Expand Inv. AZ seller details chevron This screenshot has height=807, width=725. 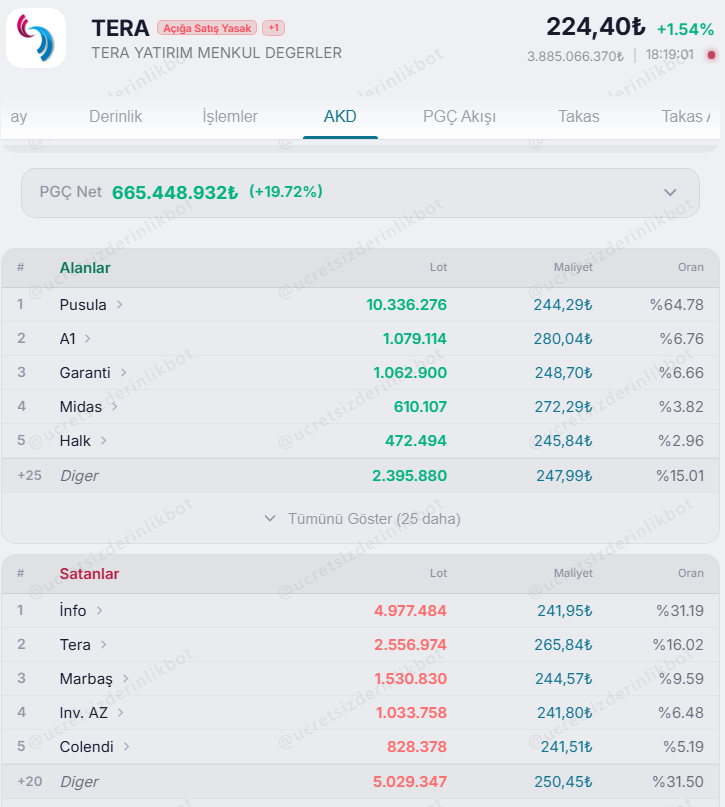[x=120, y=712]
